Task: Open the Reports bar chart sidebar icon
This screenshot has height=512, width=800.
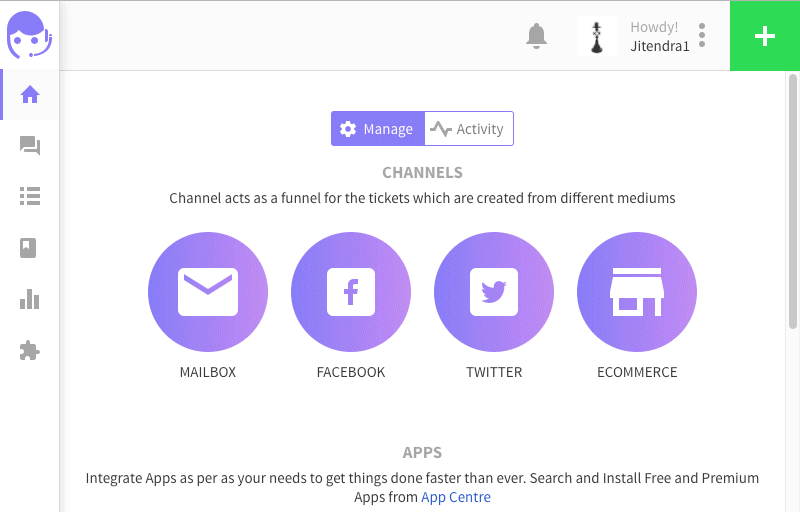Action: (30, 299)
